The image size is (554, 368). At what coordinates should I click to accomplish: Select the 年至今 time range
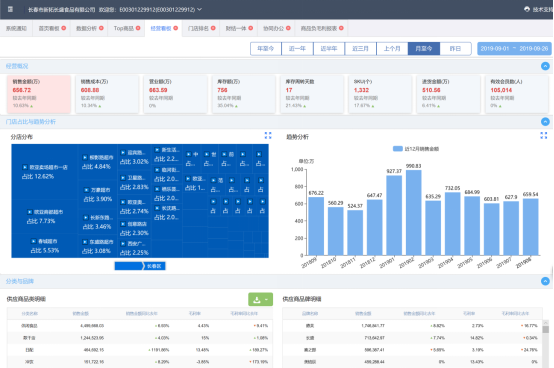click(x=266, y=48)
